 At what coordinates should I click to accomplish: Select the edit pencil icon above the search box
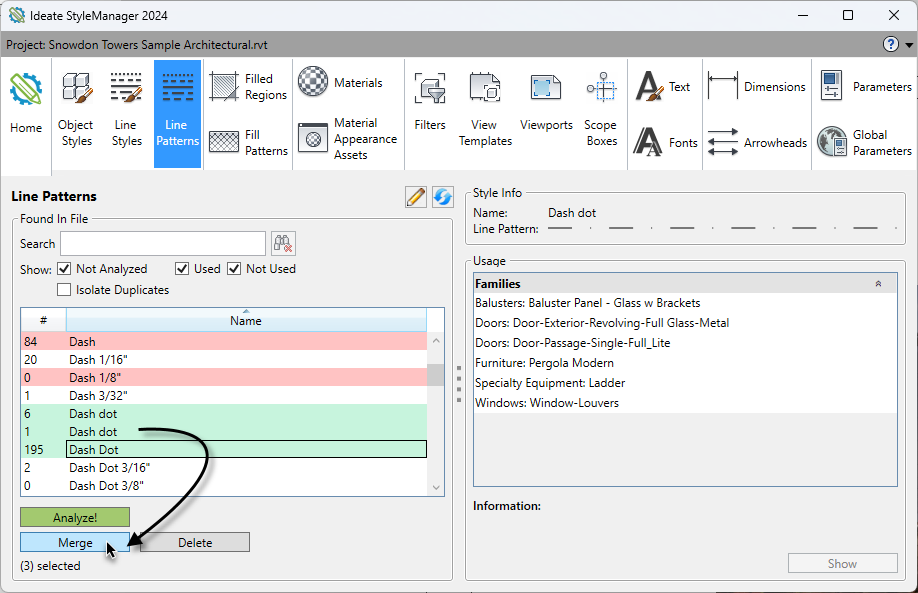pyautogui.click(x=416, y=196)
